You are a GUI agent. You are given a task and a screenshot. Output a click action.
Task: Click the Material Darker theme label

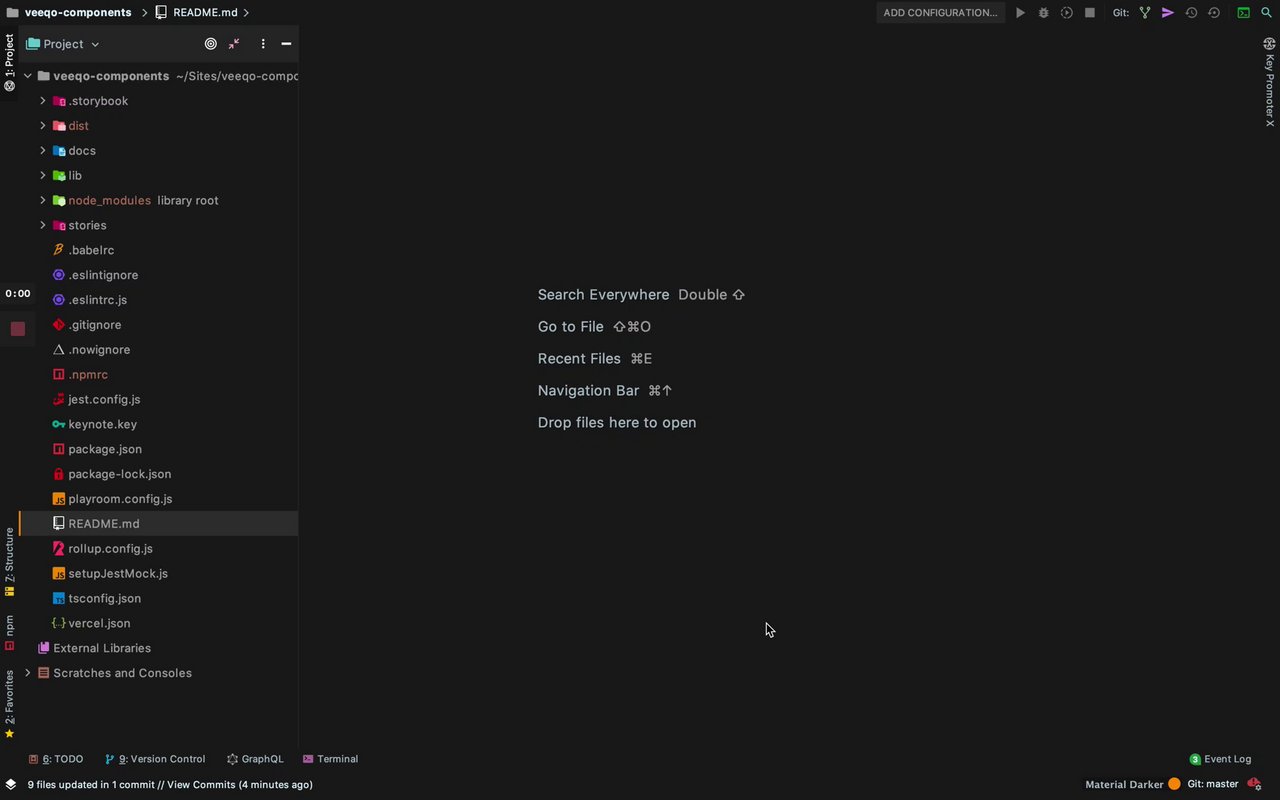point(1124,784)
